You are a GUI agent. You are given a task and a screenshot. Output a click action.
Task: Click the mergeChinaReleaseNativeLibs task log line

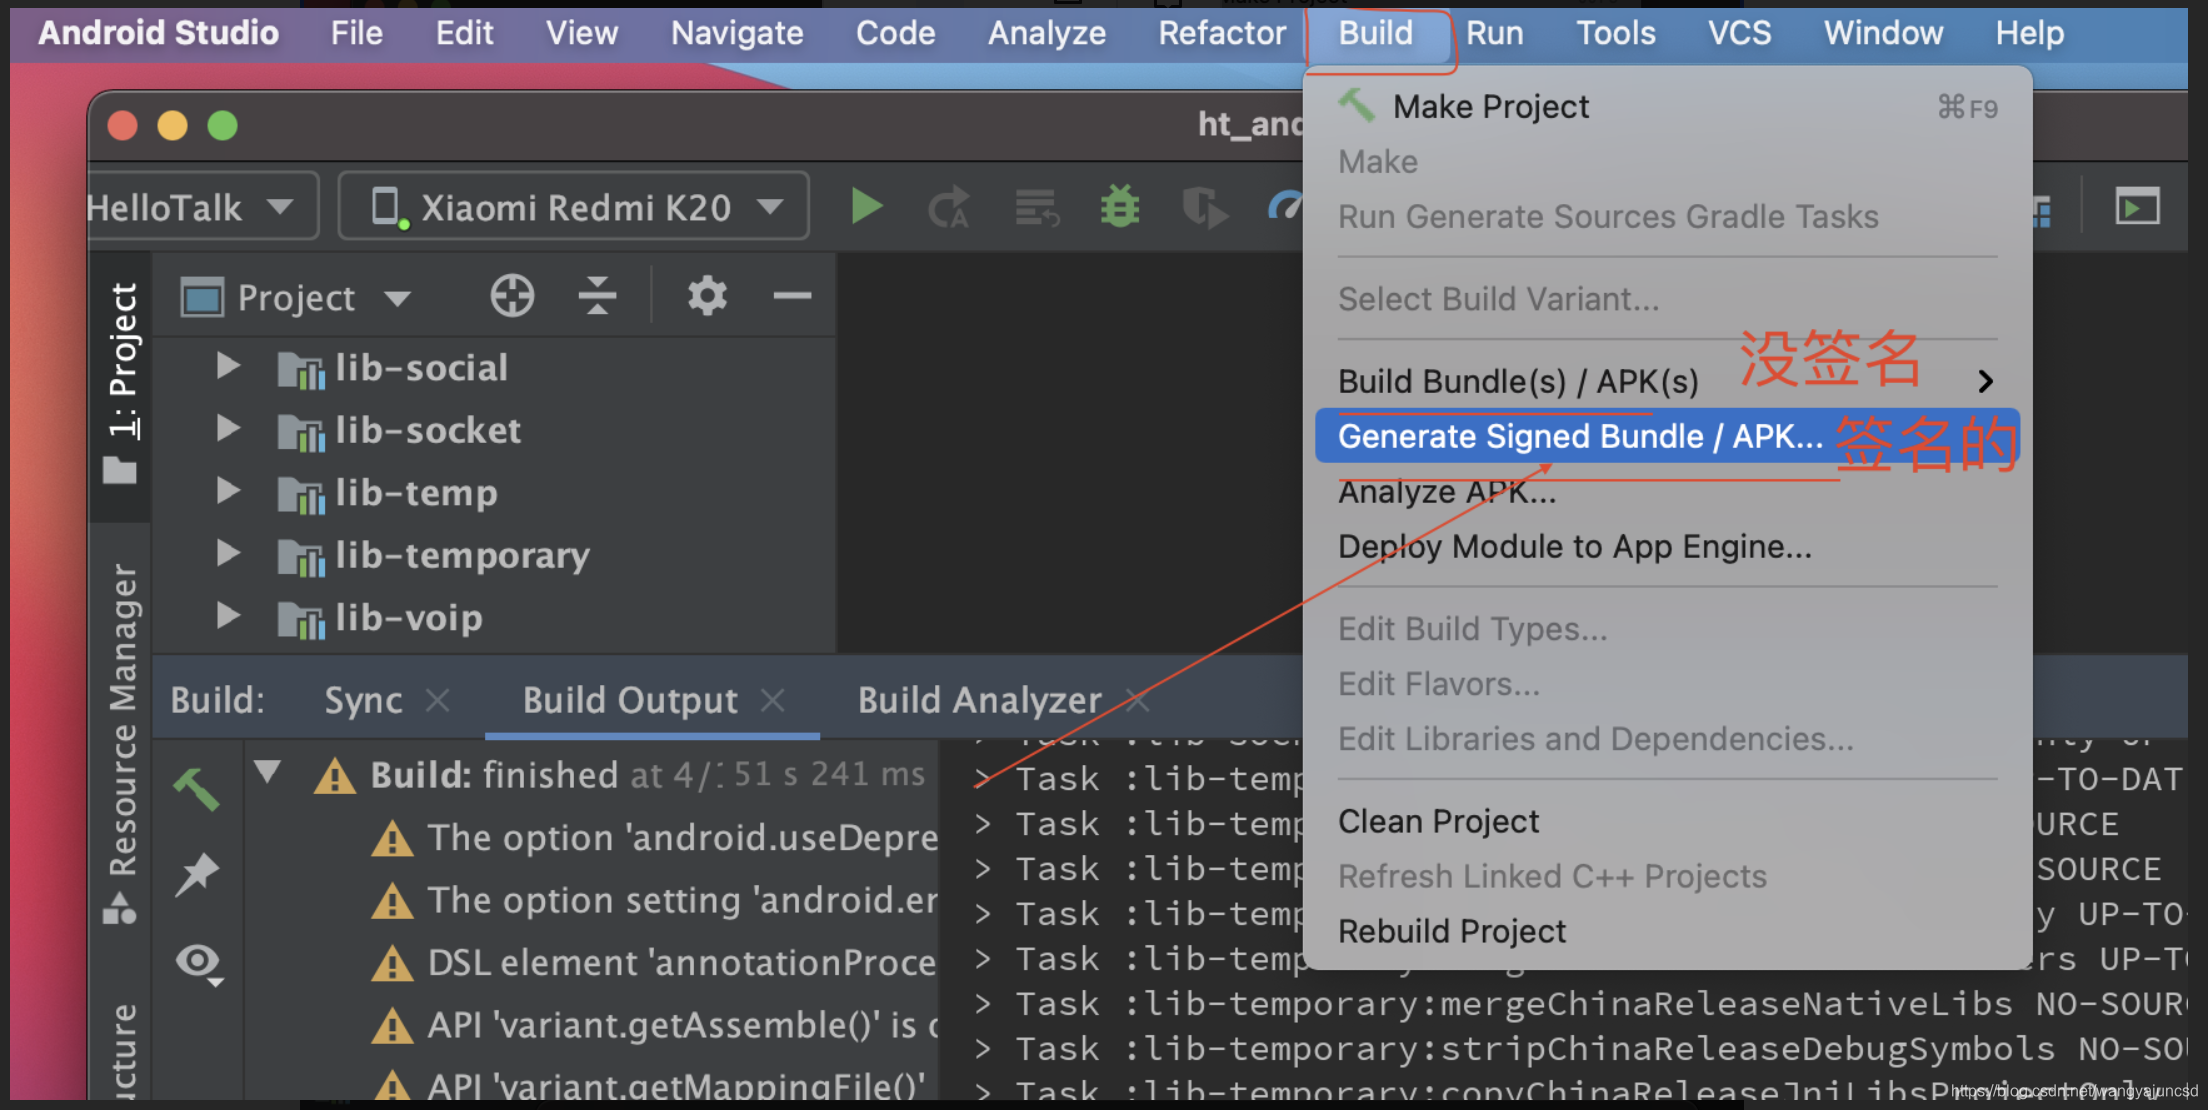[x=1580, y=1004]
